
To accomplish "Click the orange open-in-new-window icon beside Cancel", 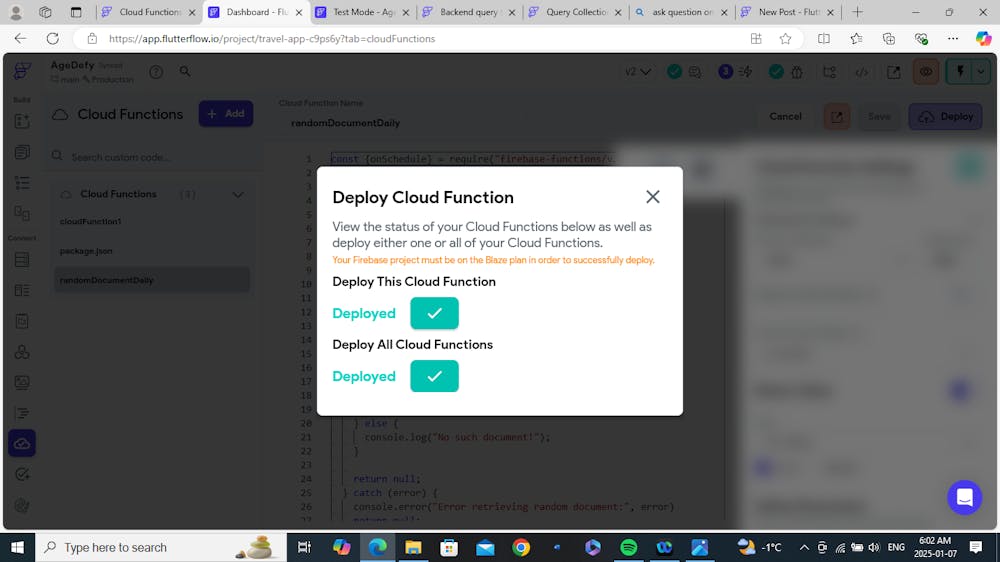I will [x=837, y=117].
